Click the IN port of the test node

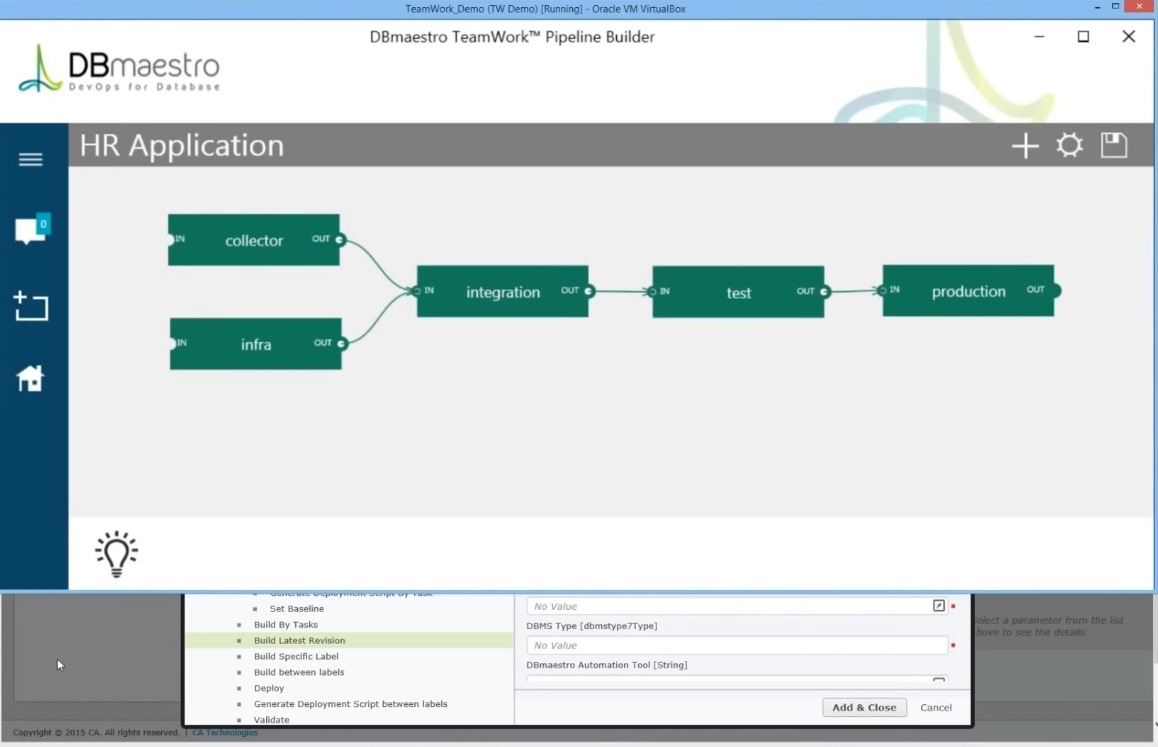click(653, 292)
